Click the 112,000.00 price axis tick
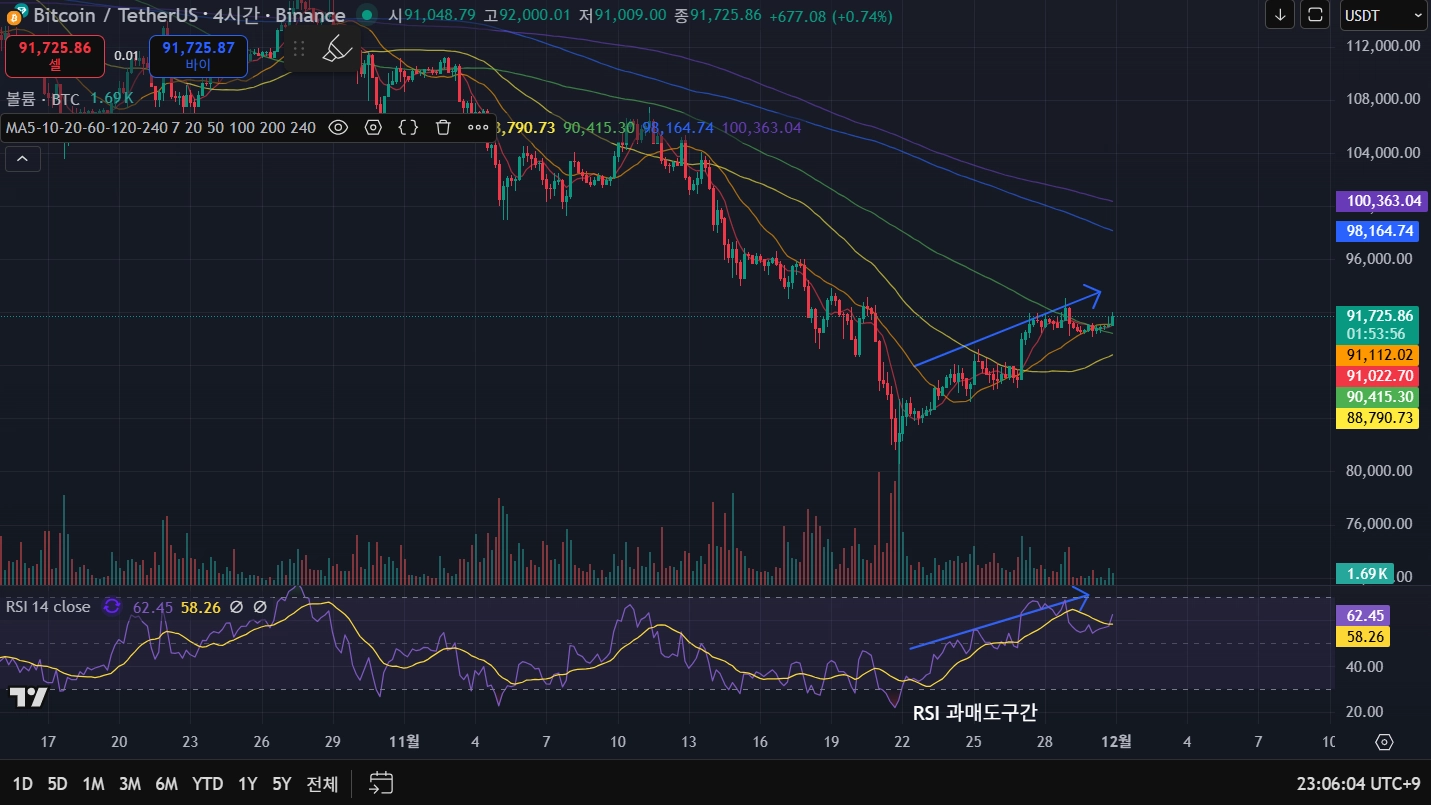 [x=1382, y=46]
